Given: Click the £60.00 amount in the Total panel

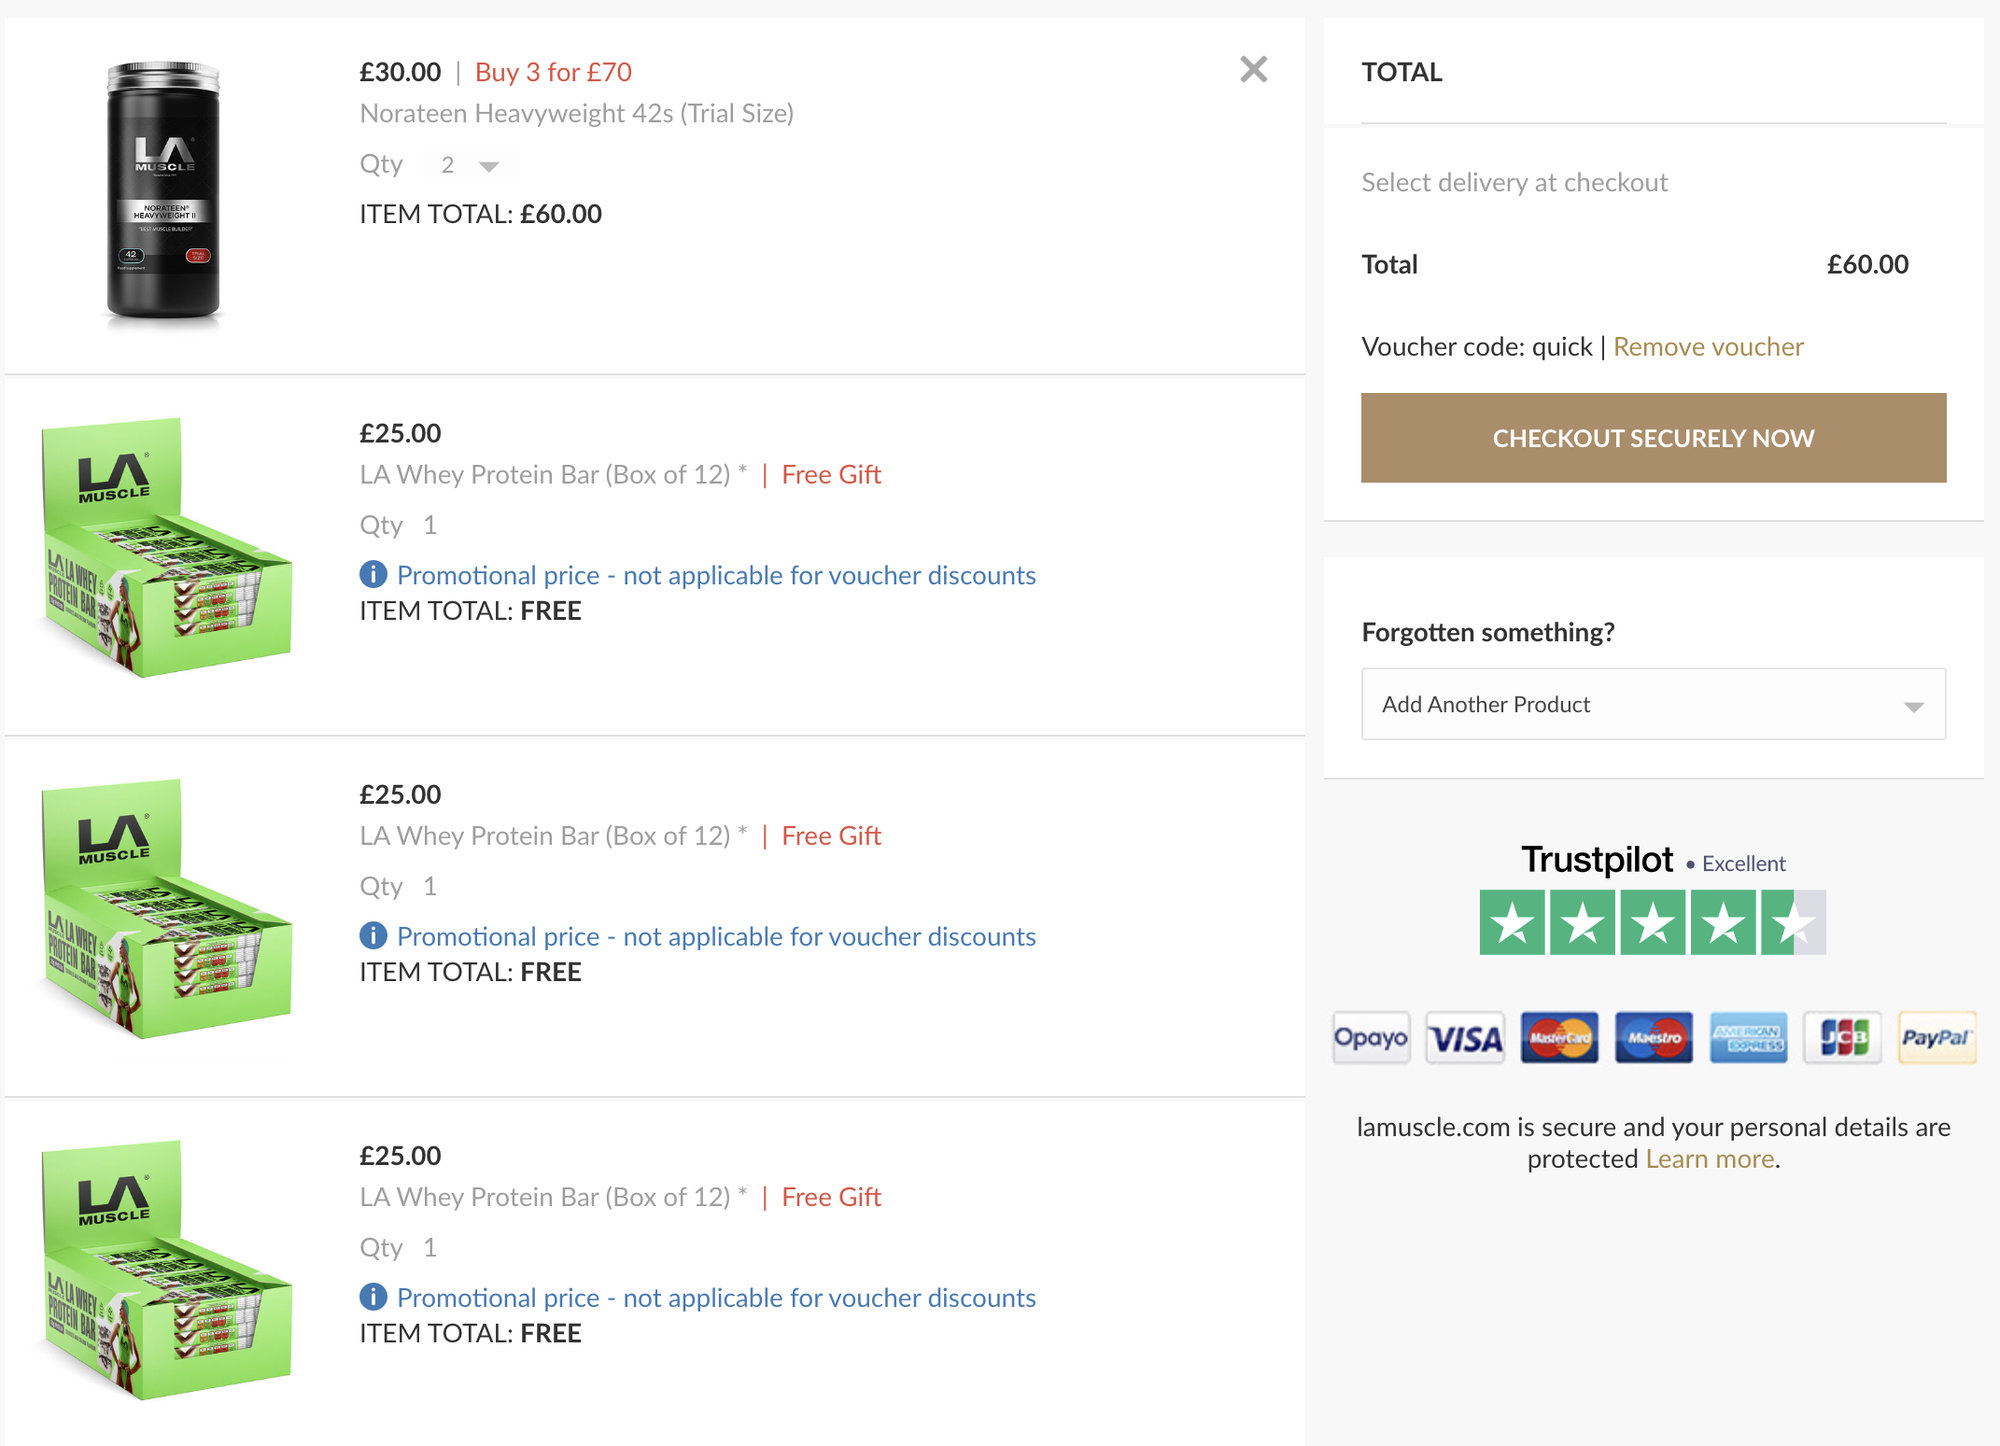Looking at the screenshot, I should coord(1868,264).
